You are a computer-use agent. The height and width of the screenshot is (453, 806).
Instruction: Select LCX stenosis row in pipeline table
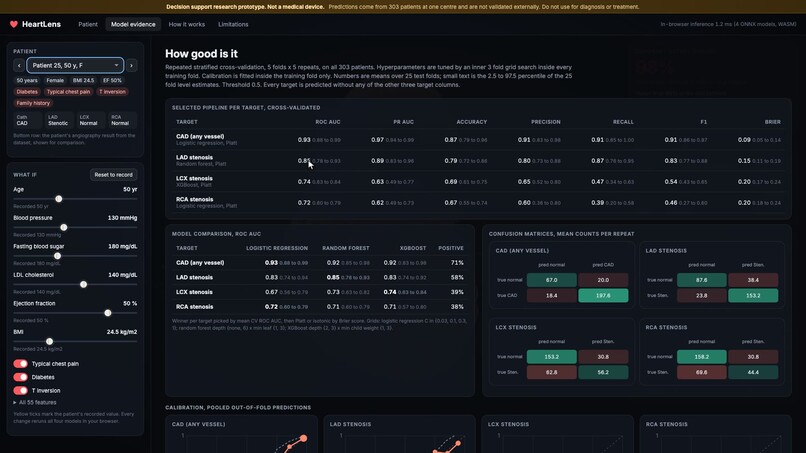coord(478,182)
